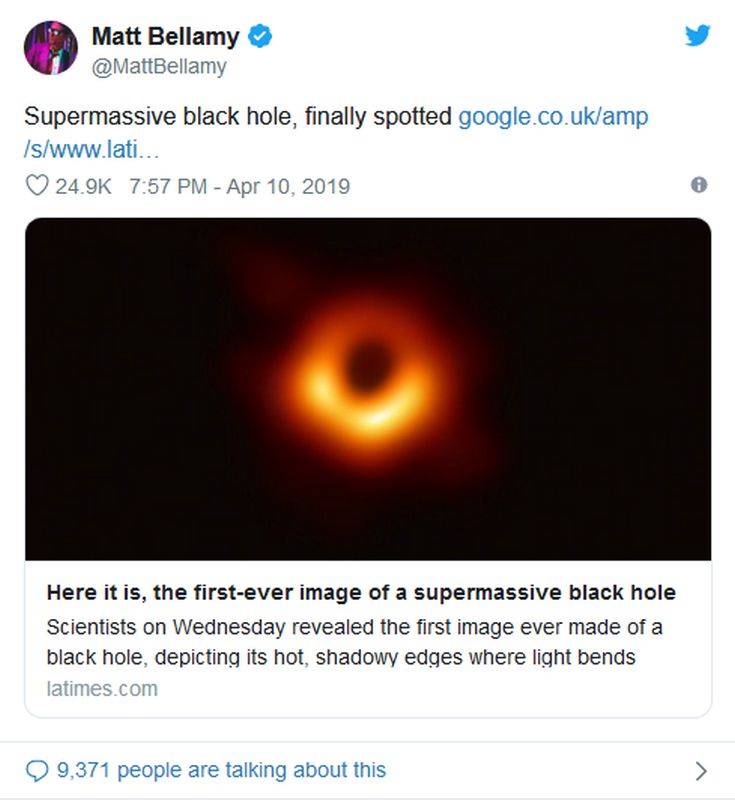Open Matt Bellamy's profile avatar
This screenshot has height=804, width=735.
pos(50,48)
